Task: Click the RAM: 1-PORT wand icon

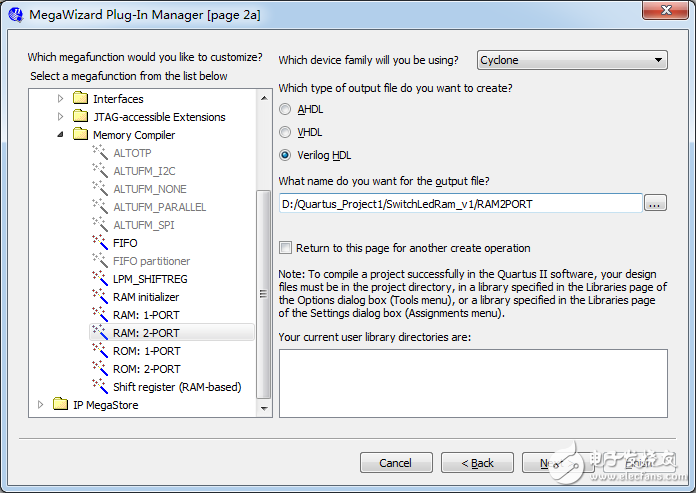Action: tap(100, 315)
